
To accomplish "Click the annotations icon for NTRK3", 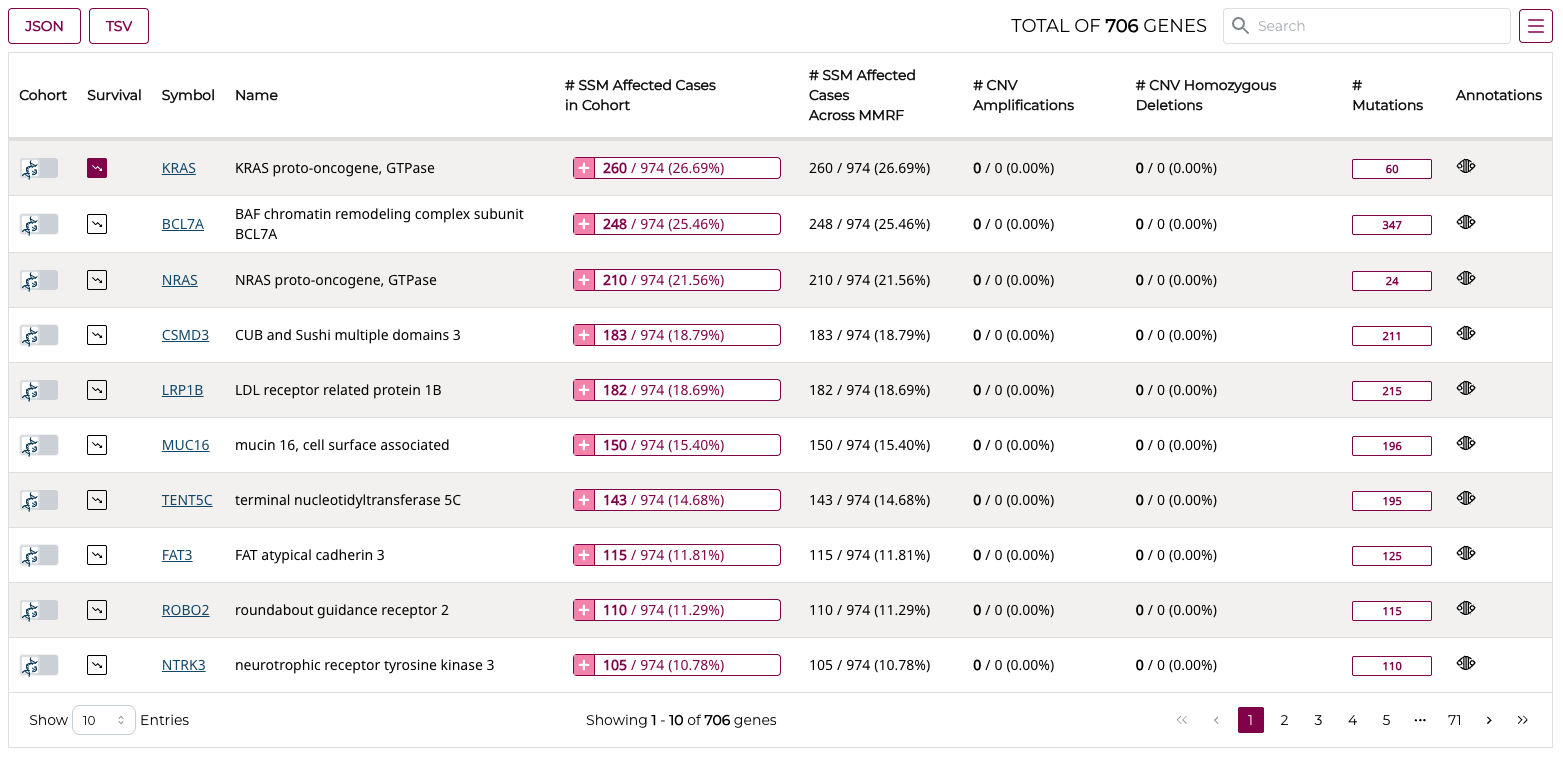I will pyautogui.click(x=1466, y=663).
